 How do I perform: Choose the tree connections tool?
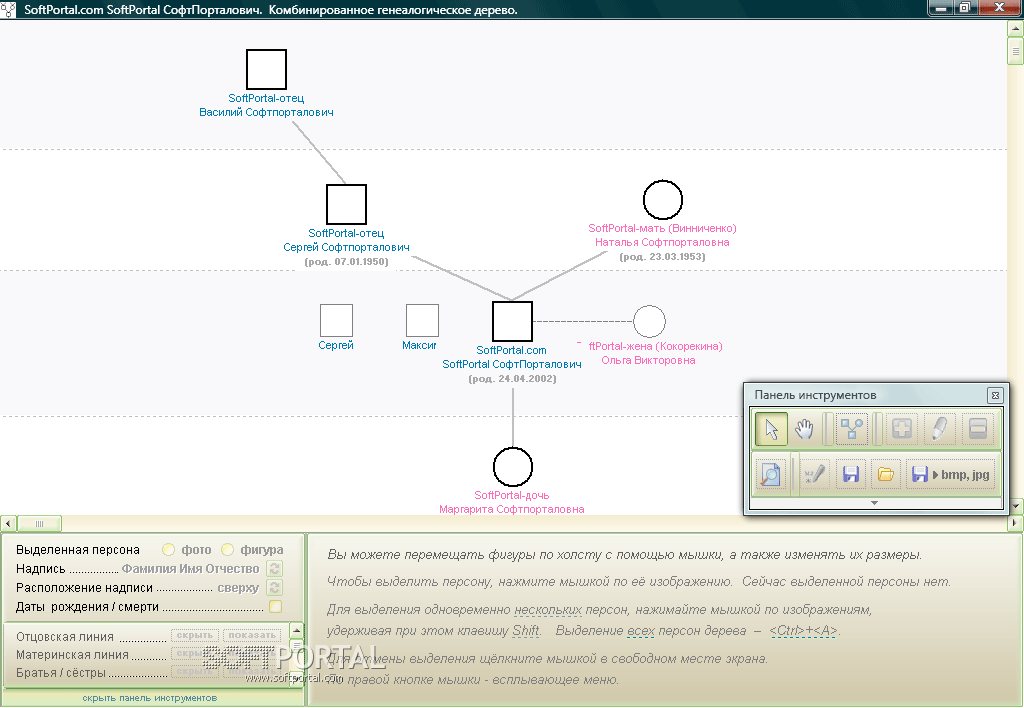852,429
